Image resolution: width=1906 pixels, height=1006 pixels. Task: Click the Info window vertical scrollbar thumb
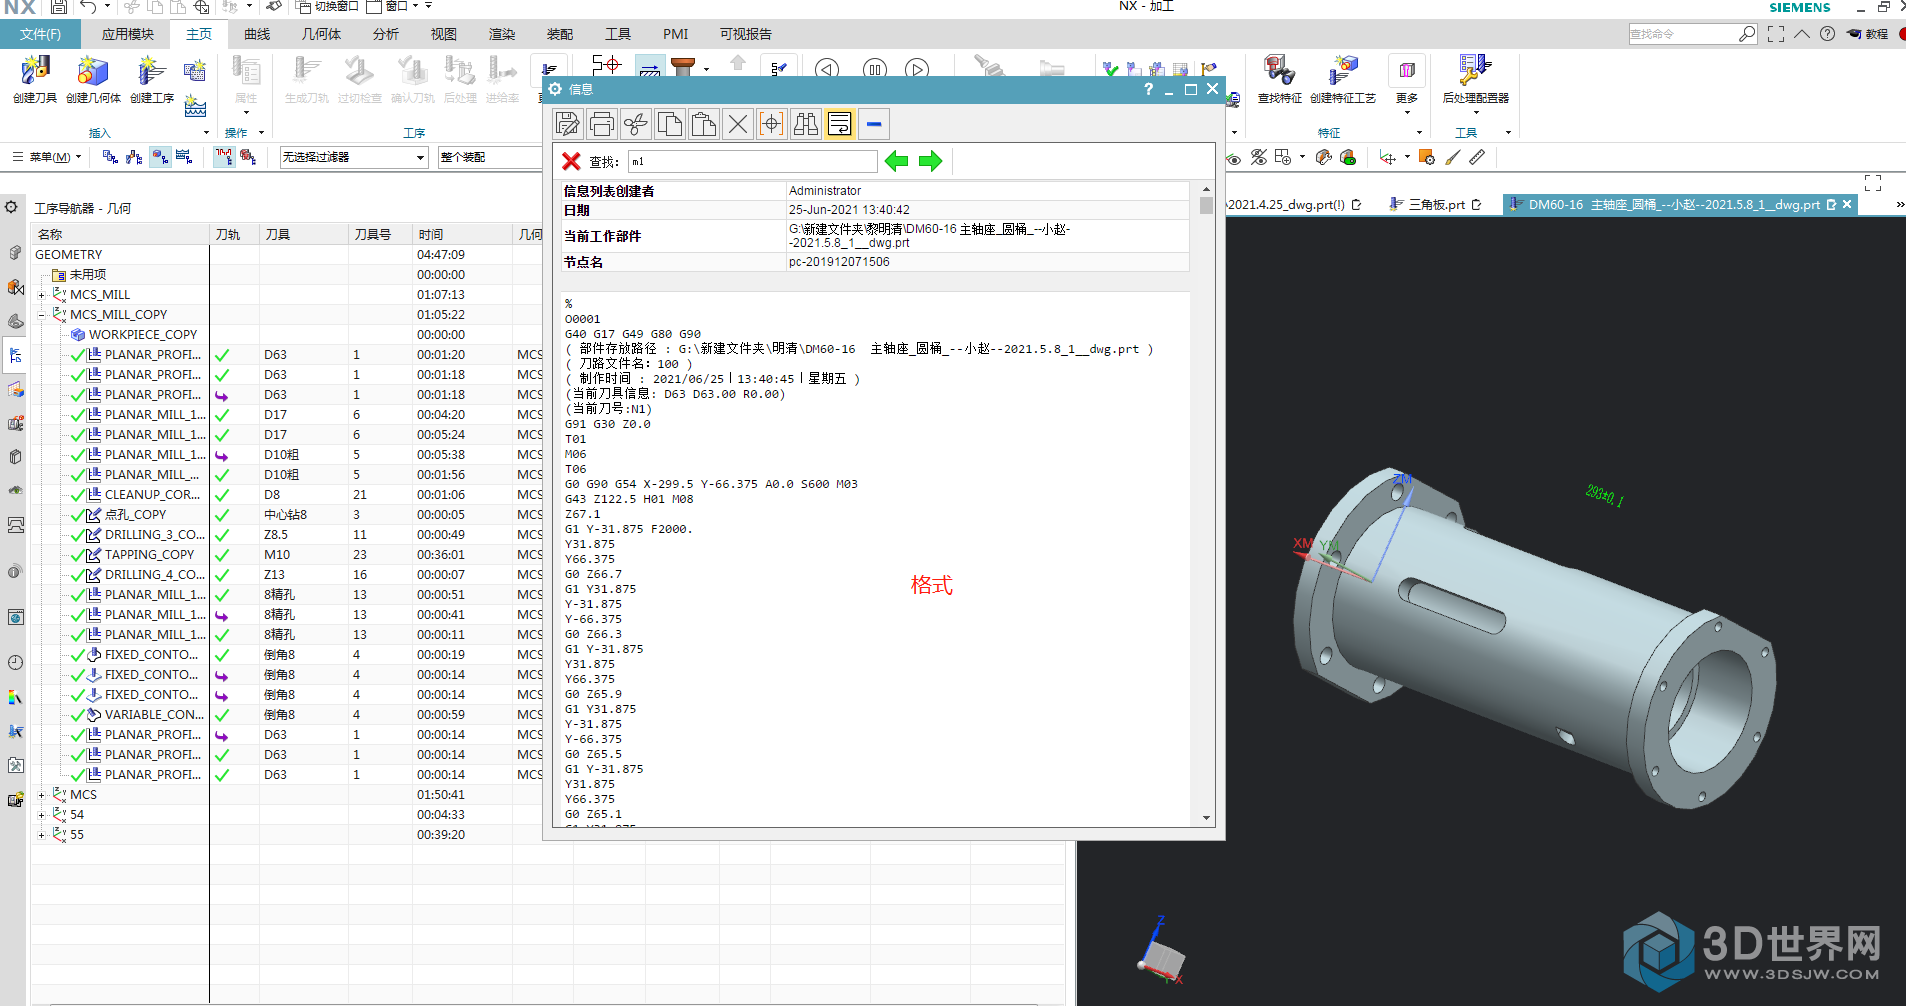pos(1206,206)
